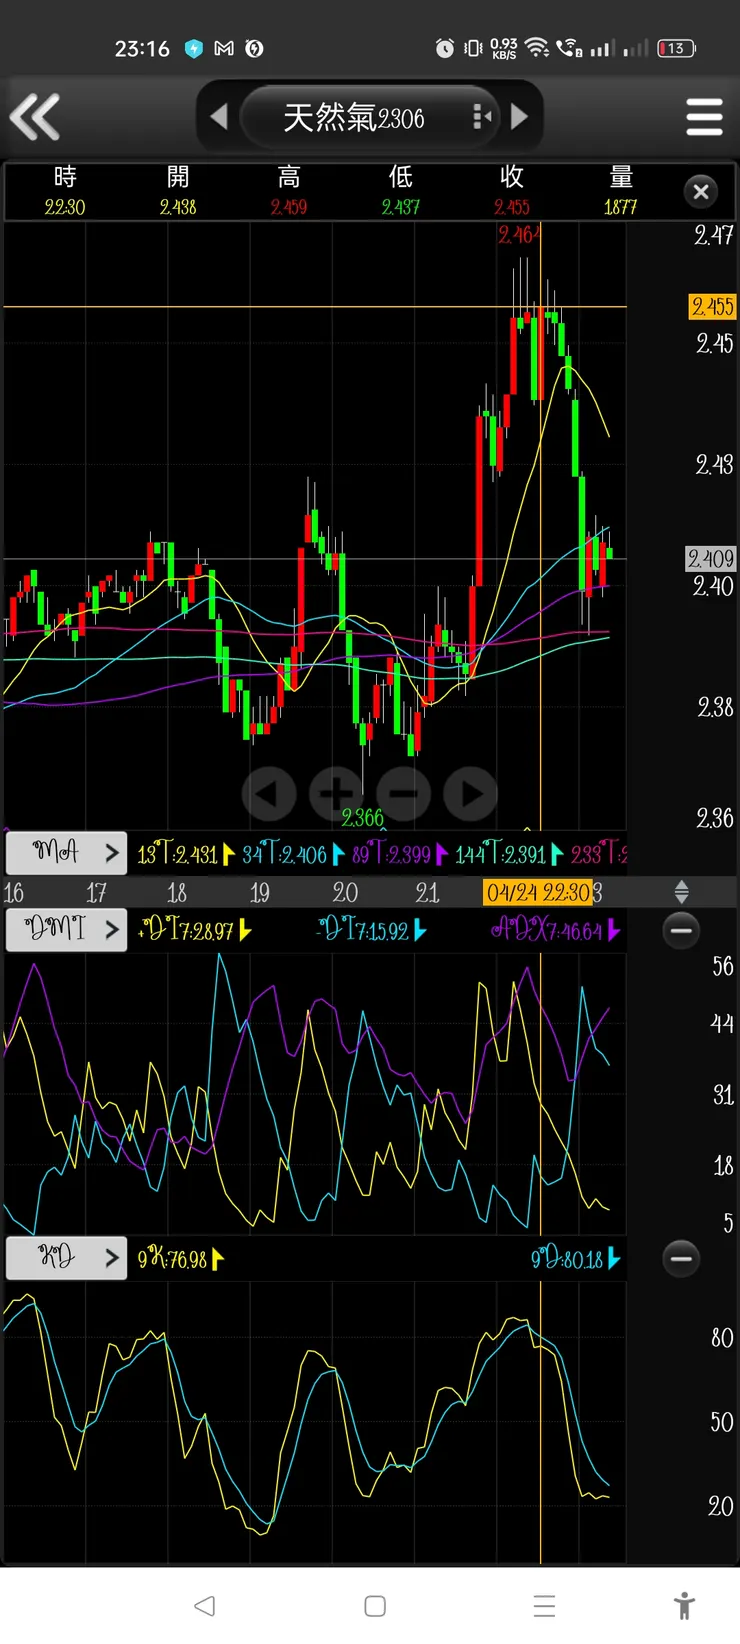The image size is (740, 1644).
Task: Tap the up-down panel resize arrows
Action: point(681,892)
